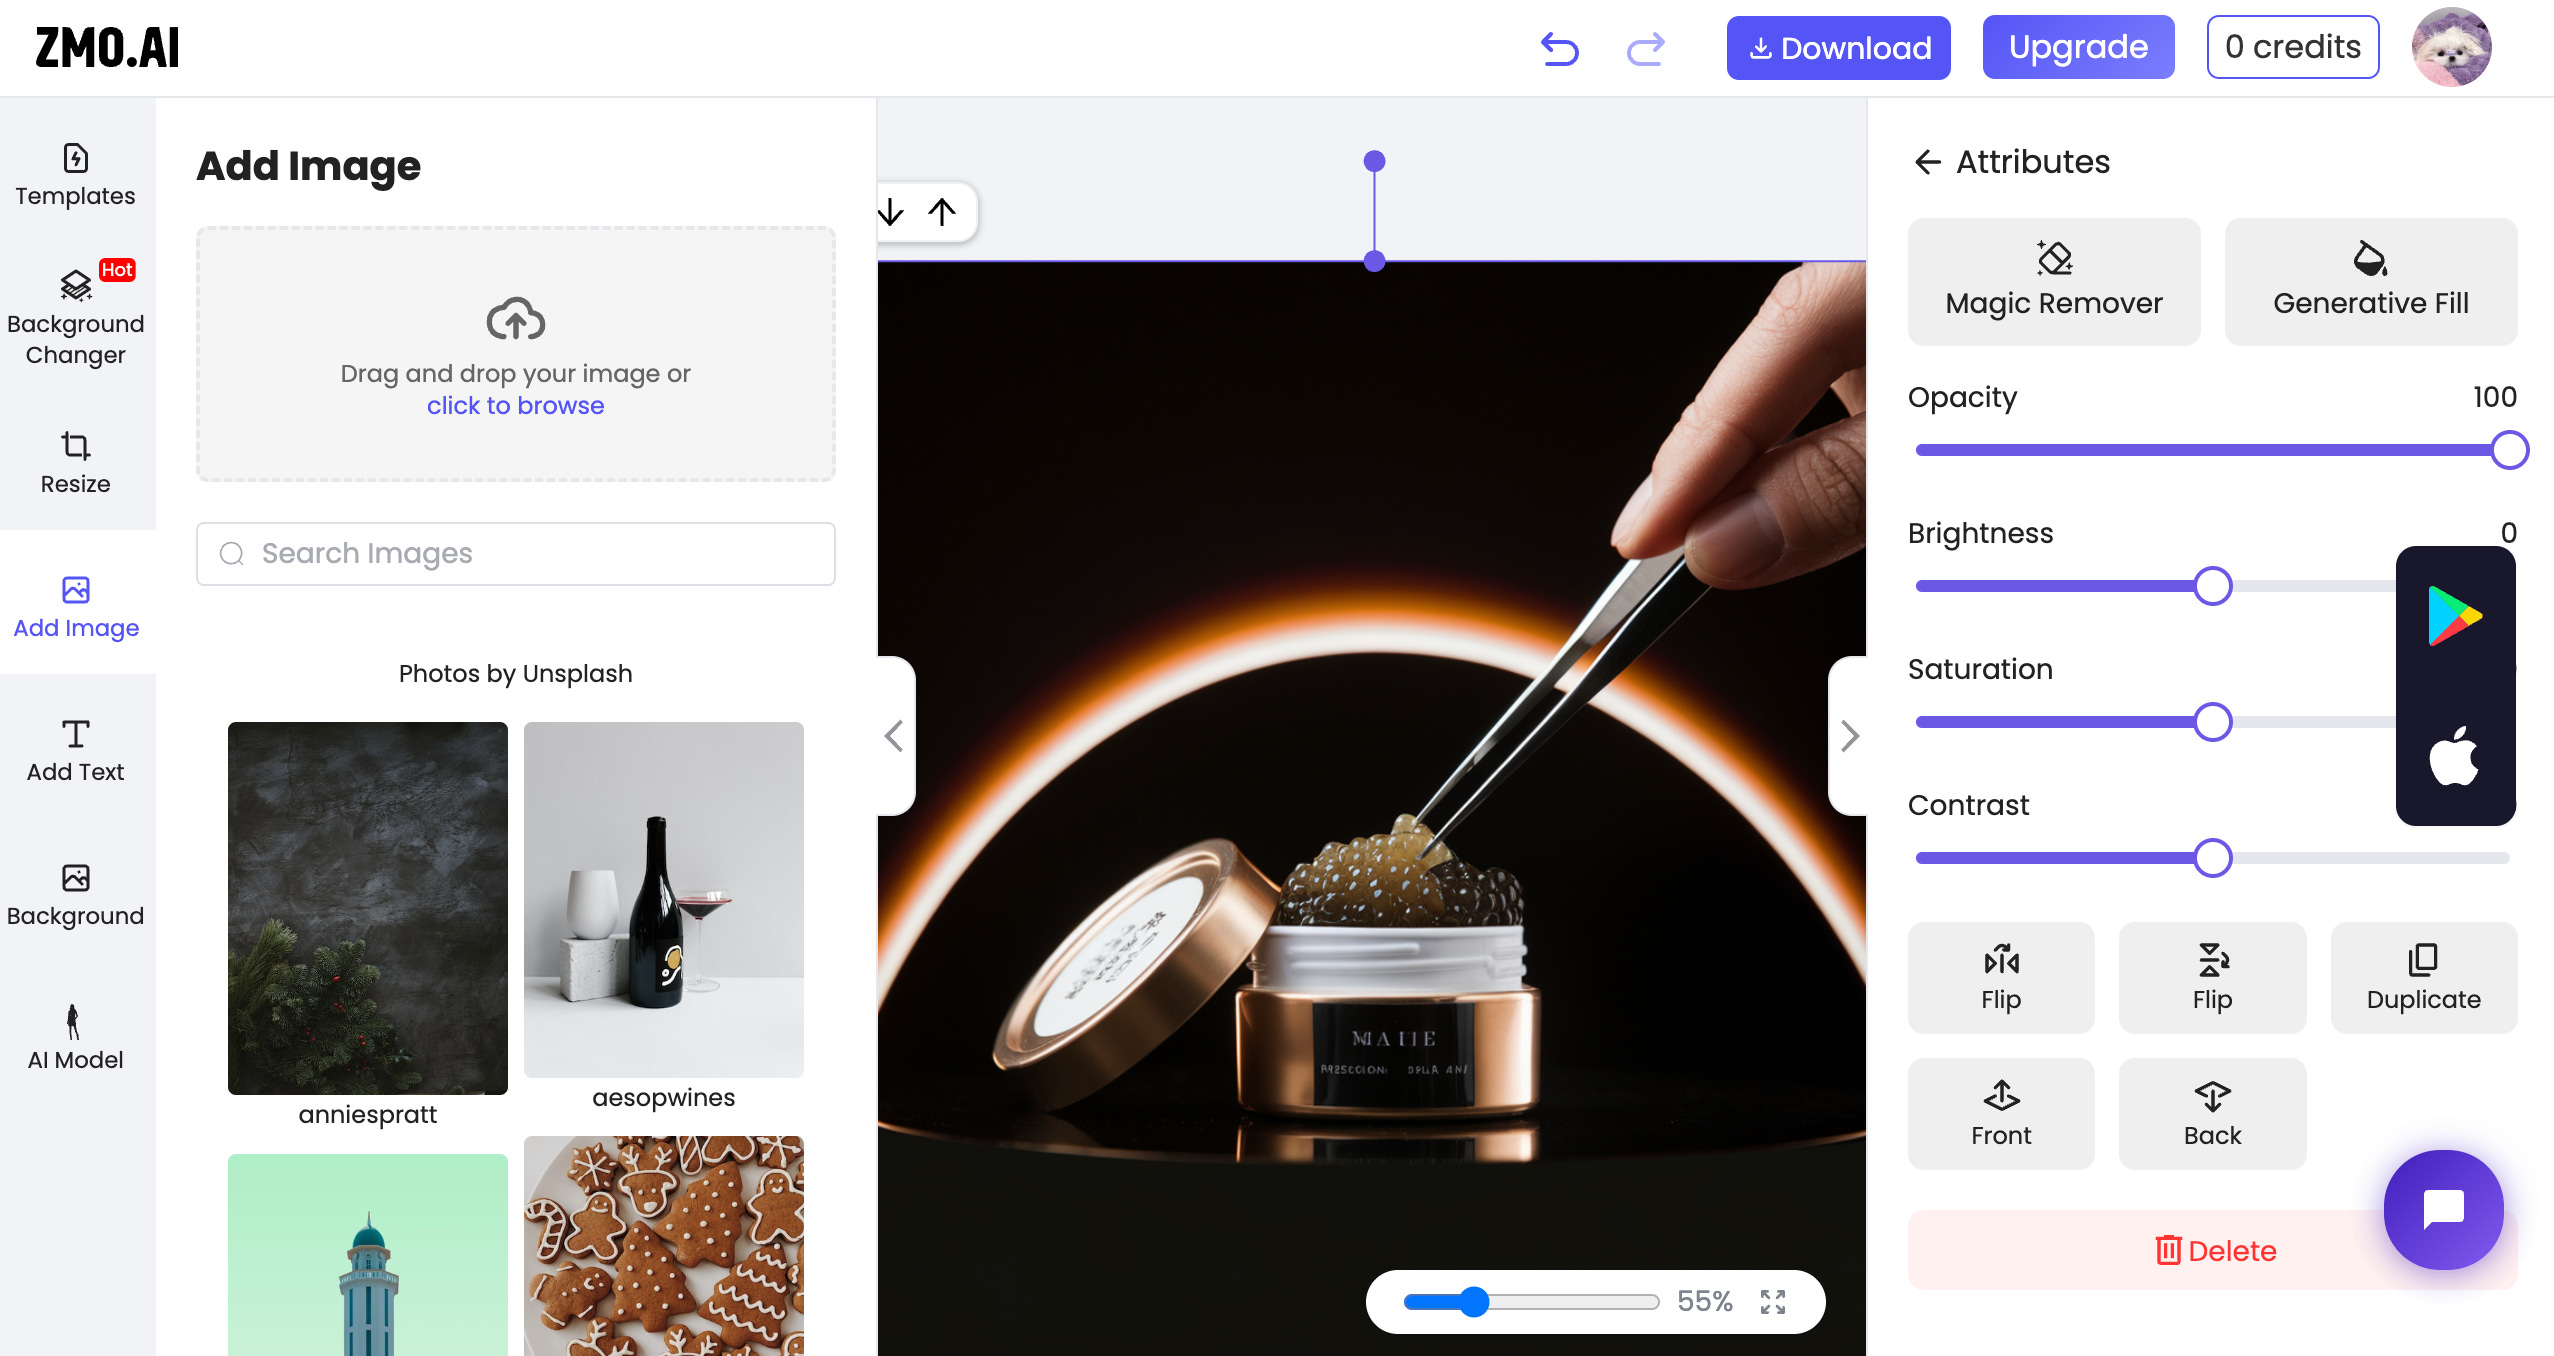Screen dimensions: 2554x1356
Task: Focus the Search Images field
Action: [x=516, y=554]
